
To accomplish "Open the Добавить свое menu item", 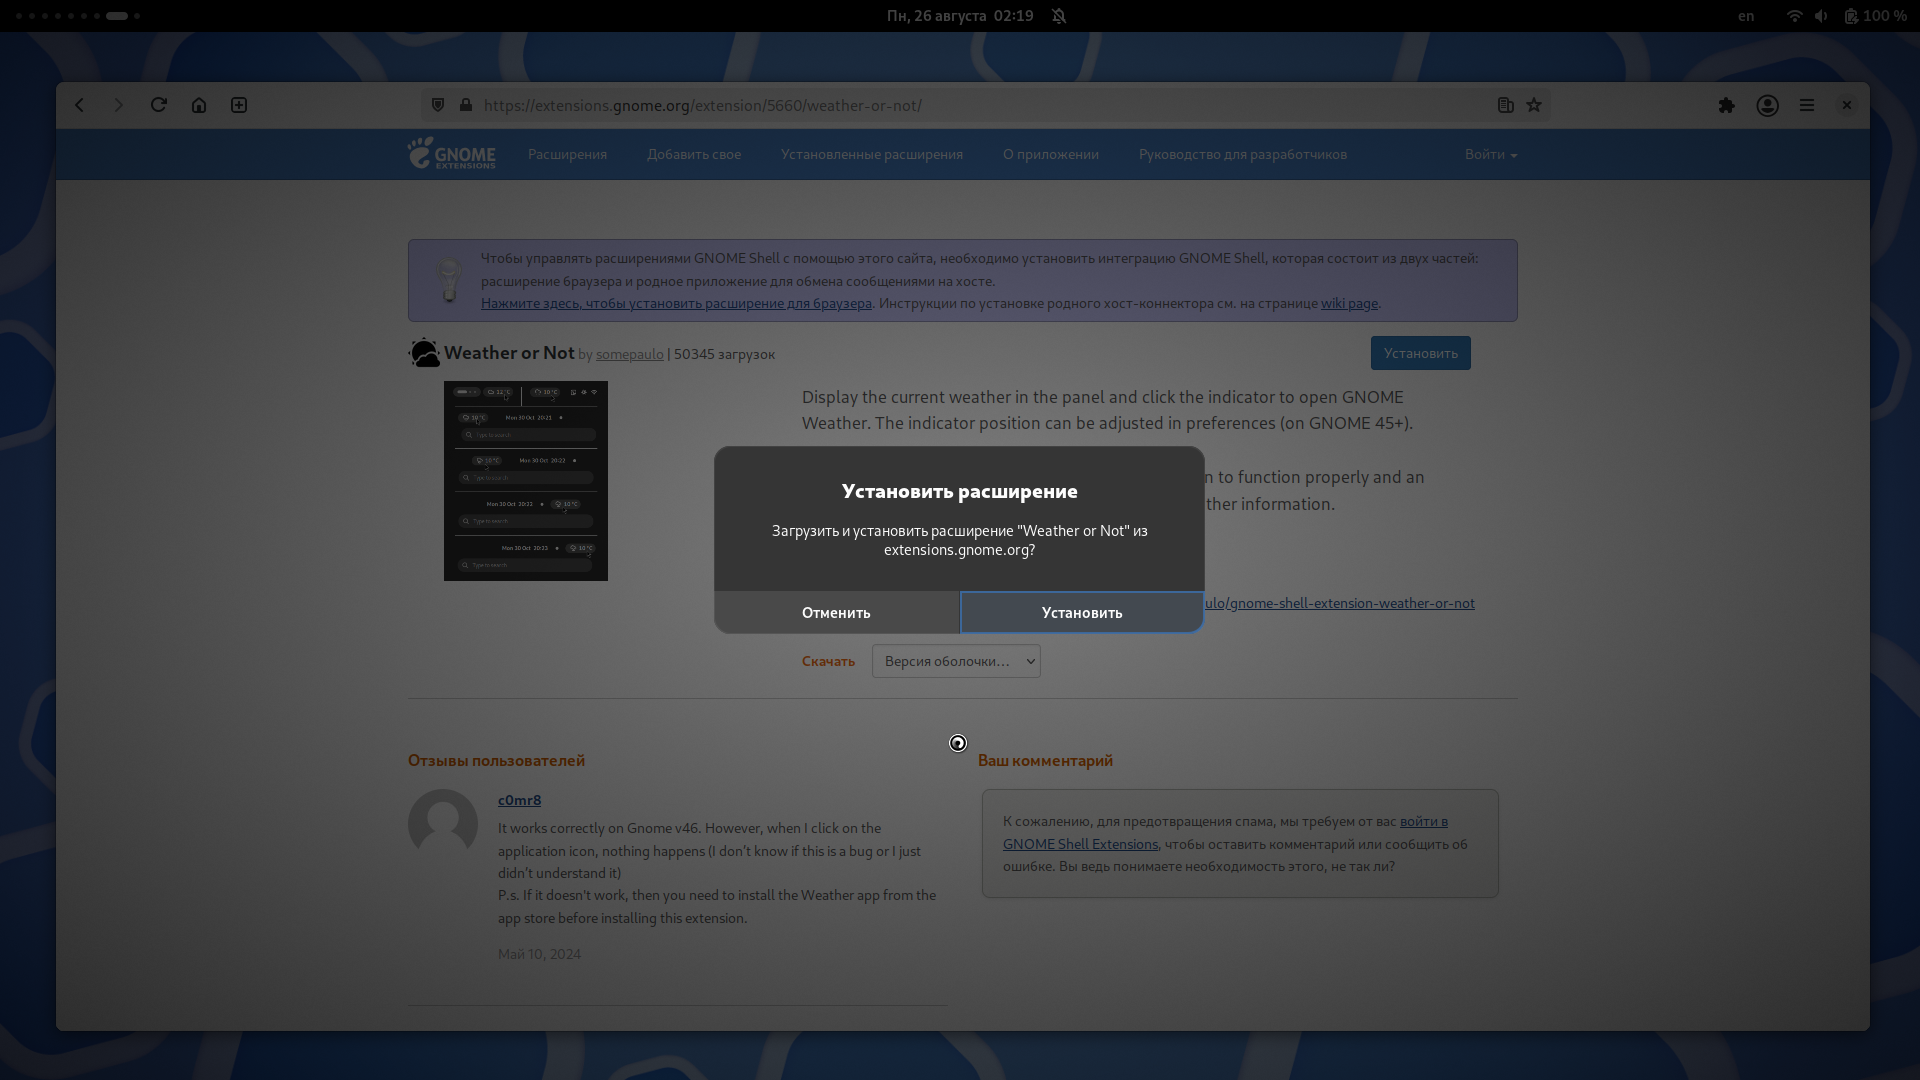I will pos(694,154).
